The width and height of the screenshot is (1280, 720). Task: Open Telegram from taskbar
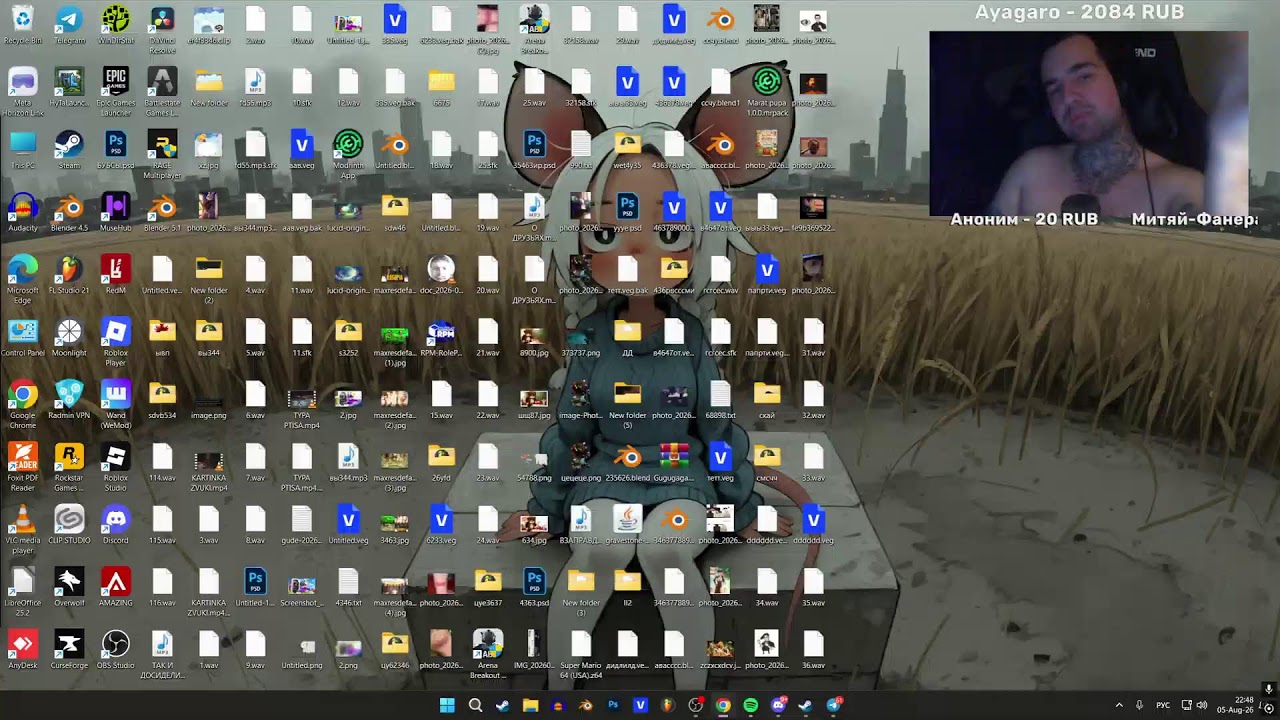pos(834,705)
